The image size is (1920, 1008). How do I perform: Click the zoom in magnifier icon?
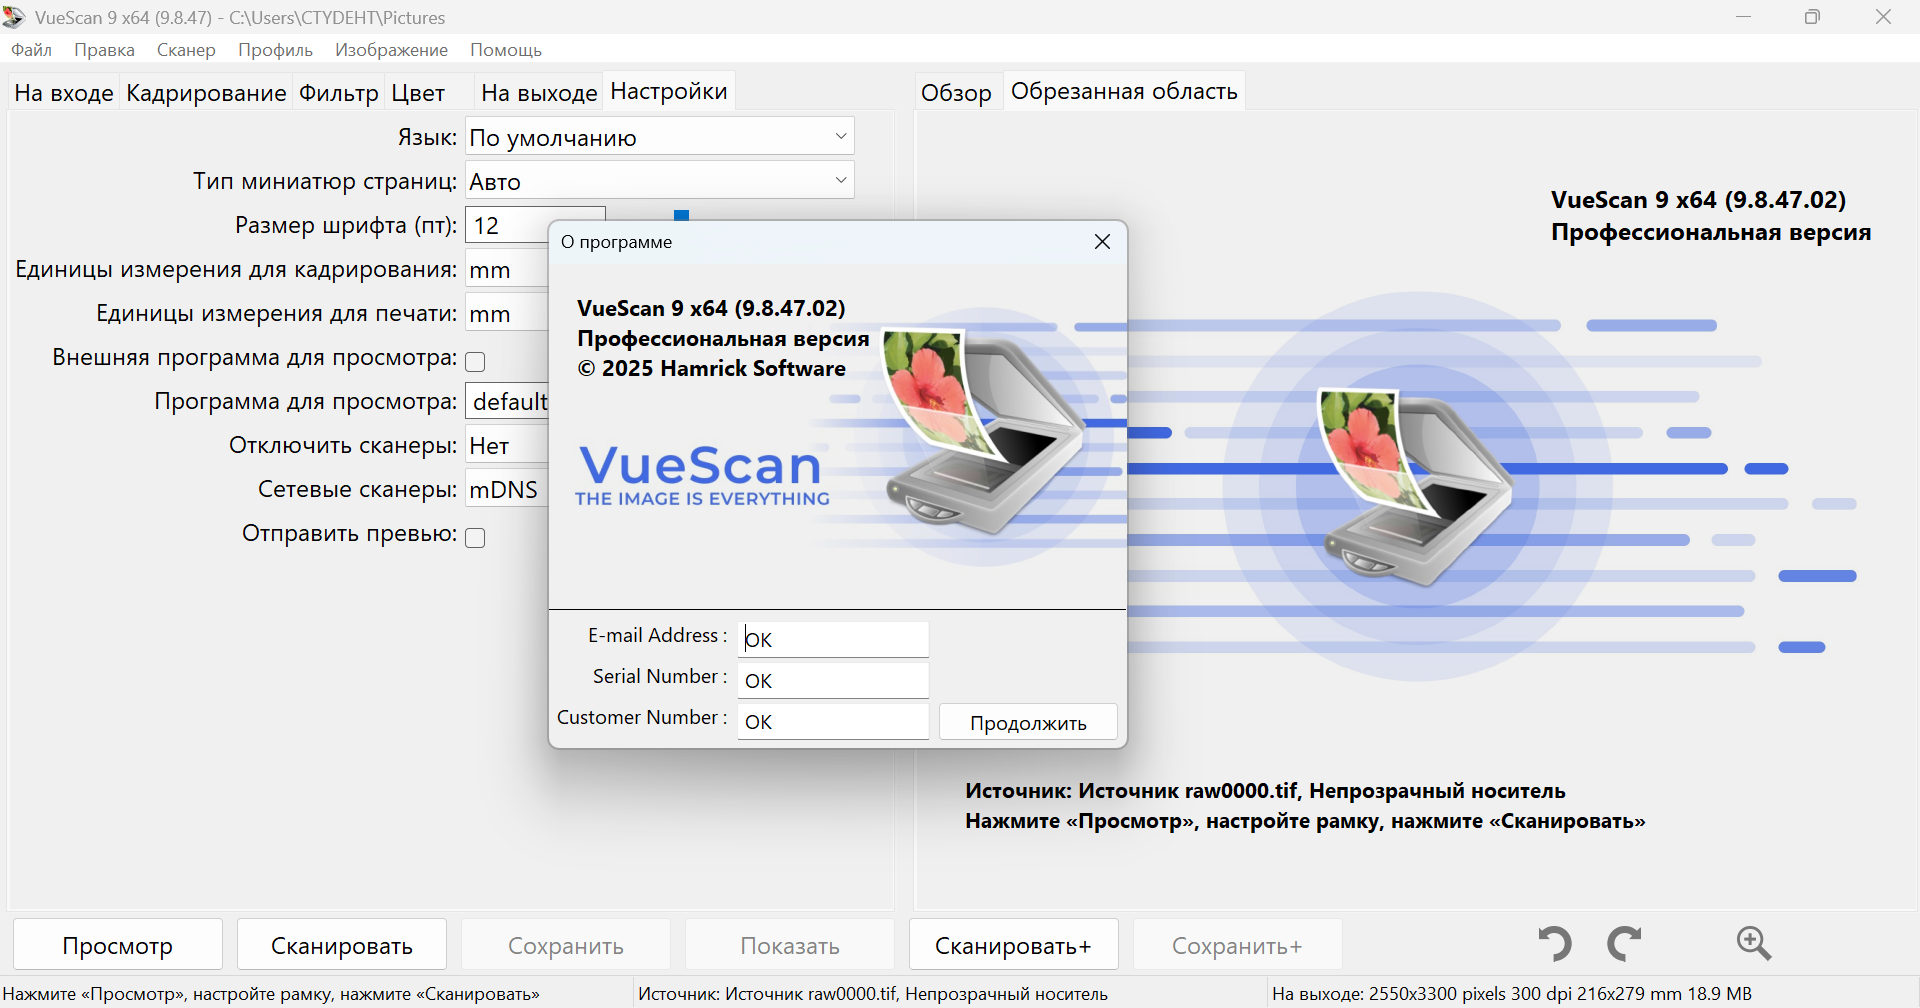1753,944
